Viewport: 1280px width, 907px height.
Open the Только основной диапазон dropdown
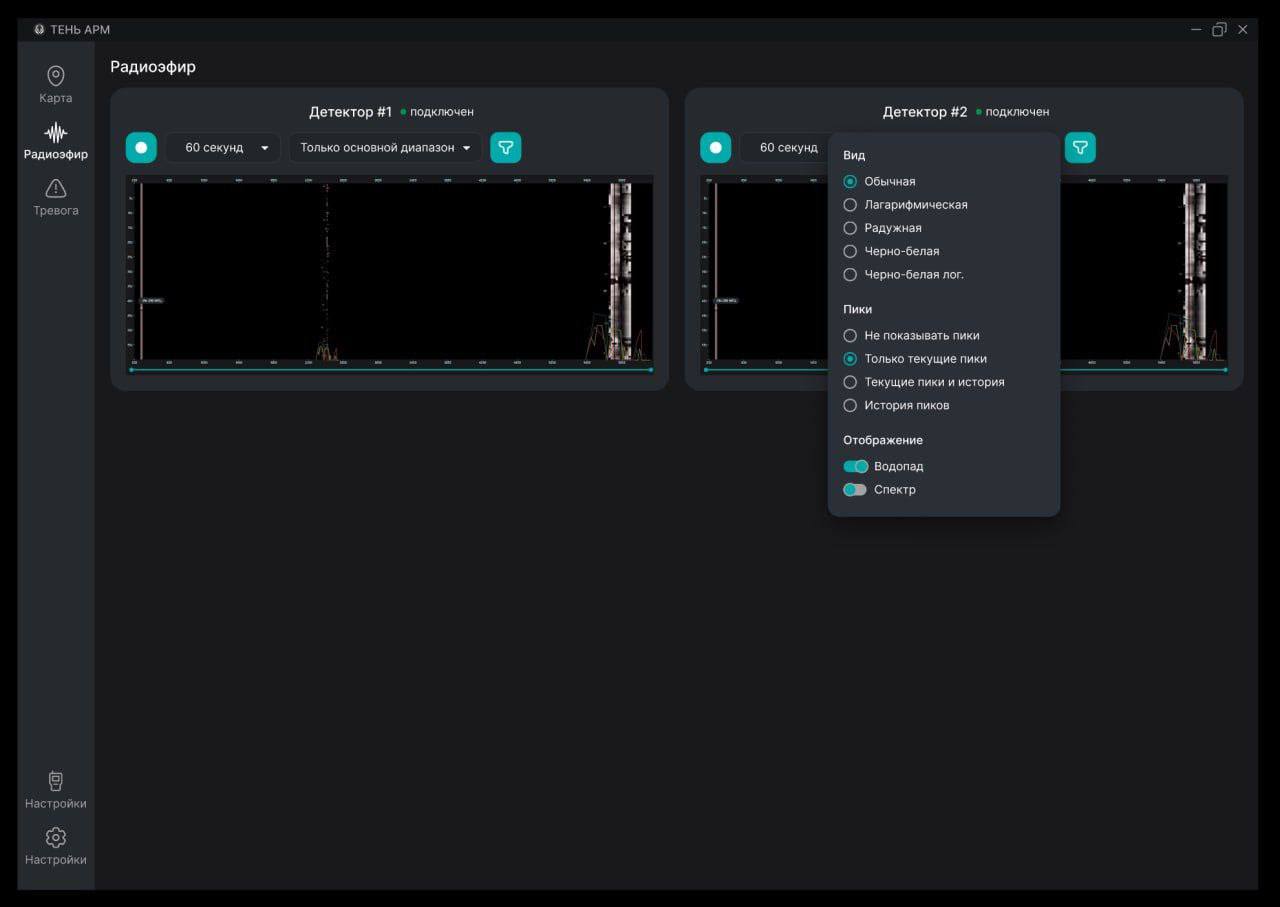(x=385, y=148)
